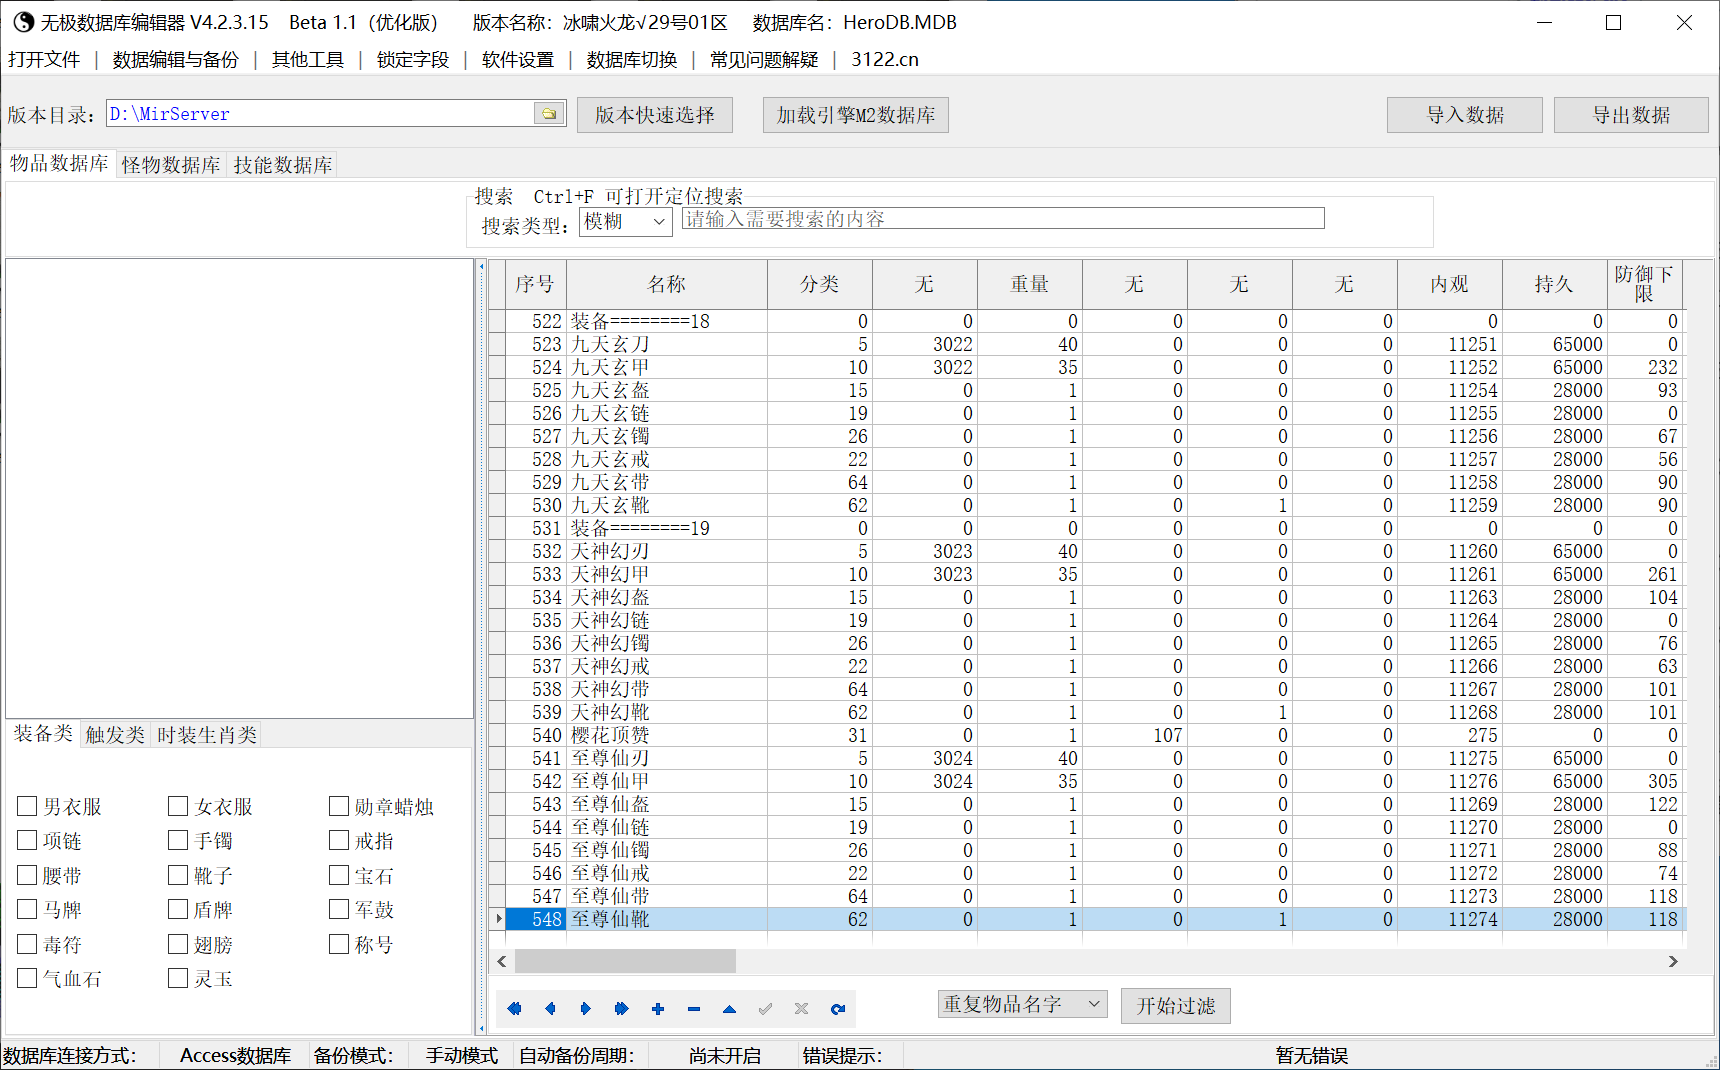Select the row named 九天玄刀
The image size is (1720, 1070).
pyautogui.click(x=1086, y=344)
